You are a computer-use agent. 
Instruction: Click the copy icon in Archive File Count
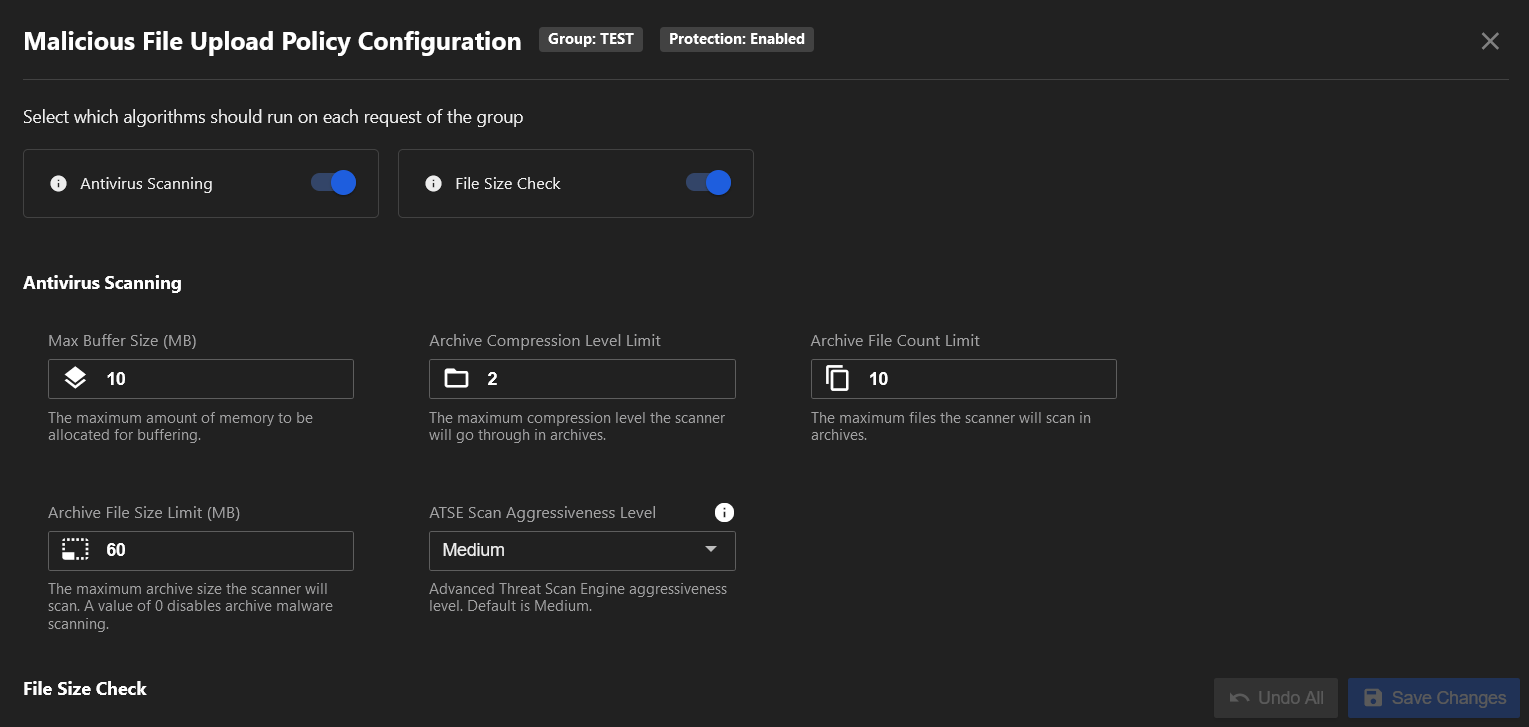pos(837,378)
